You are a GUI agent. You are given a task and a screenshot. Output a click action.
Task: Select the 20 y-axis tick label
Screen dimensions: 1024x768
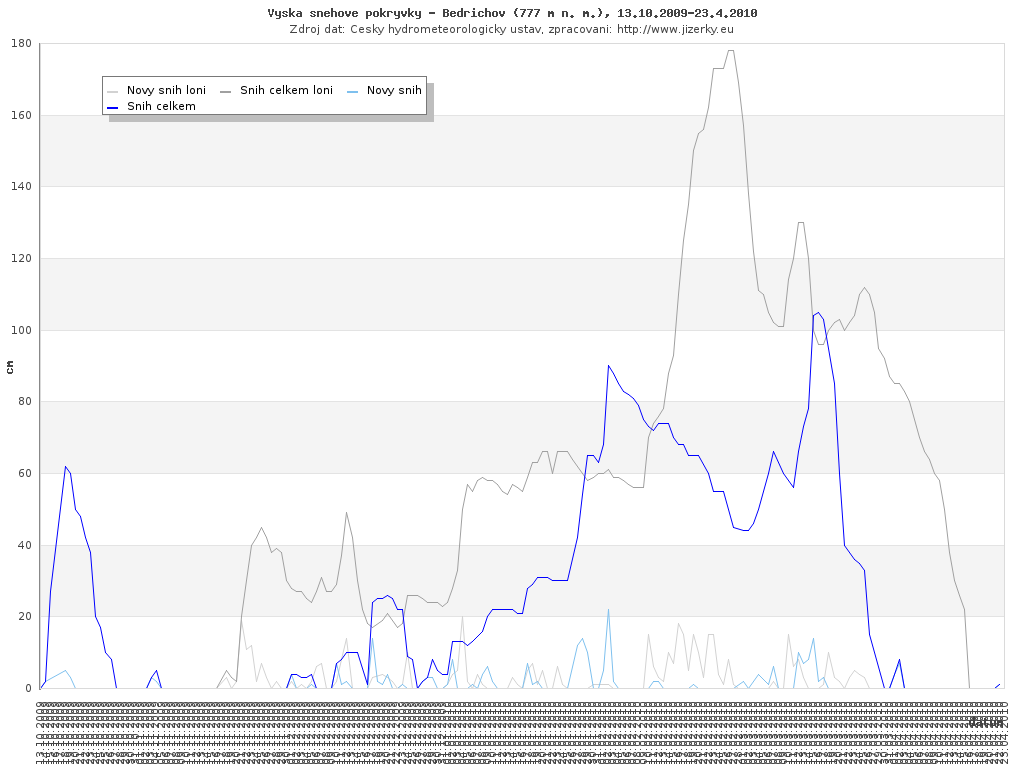[x=24, y=617]
